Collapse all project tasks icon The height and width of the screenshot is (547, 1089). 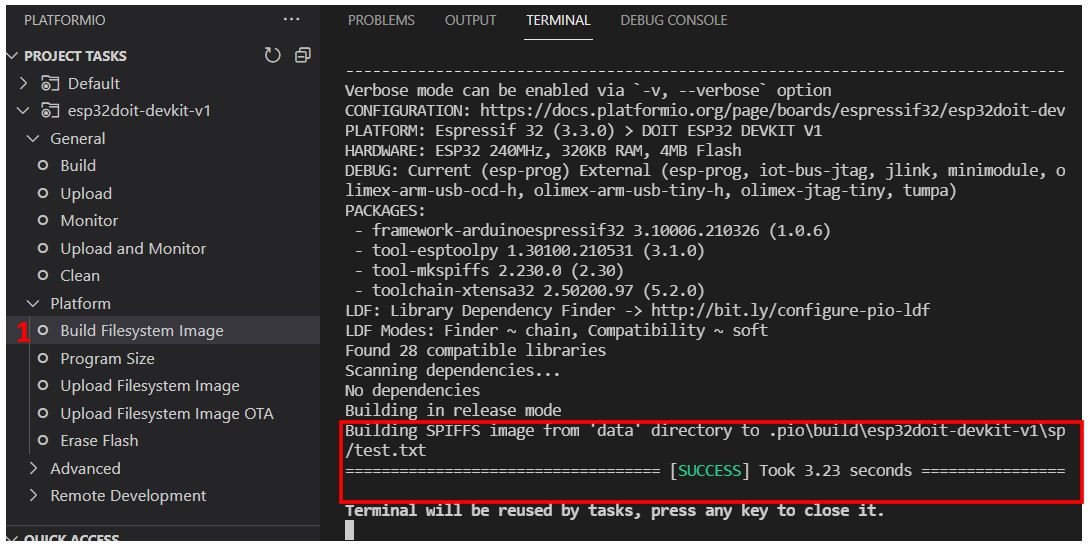(x=303, y=56)
